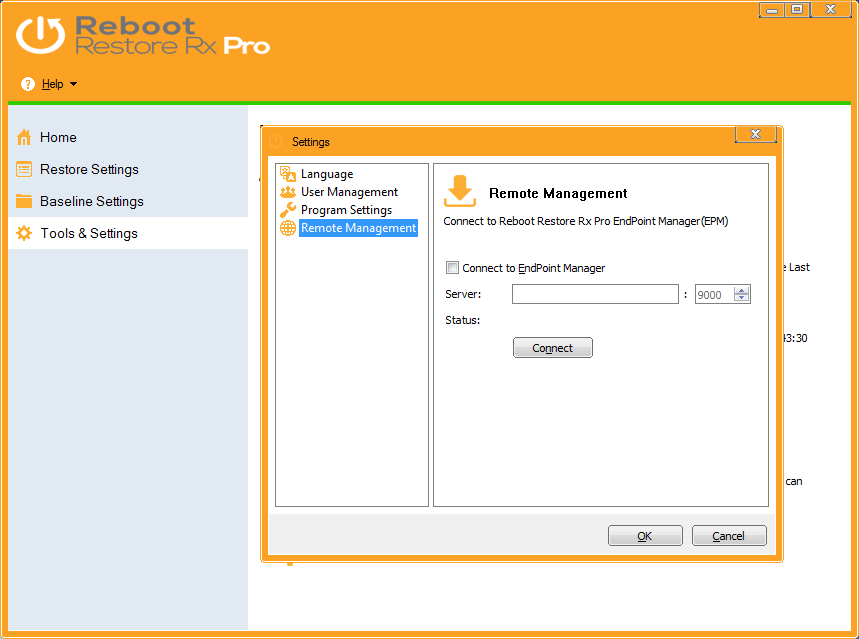Image resolution: width=859 pixels, height=639 pixels.
Task: Click the Reboot Restore Rx power logo
Action: 40,35
